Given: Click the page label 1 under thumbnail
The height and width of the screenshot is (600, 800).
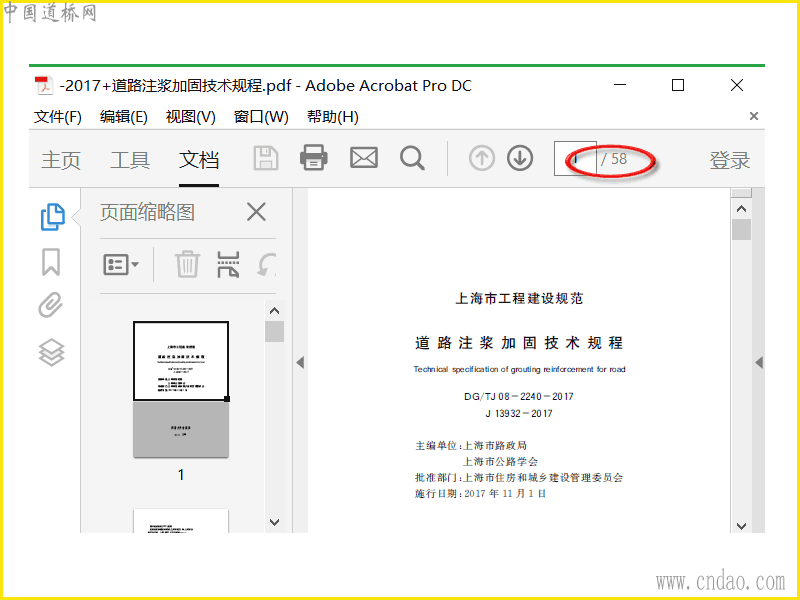Looking at the screenshot, I should click(x=181, y=475).
